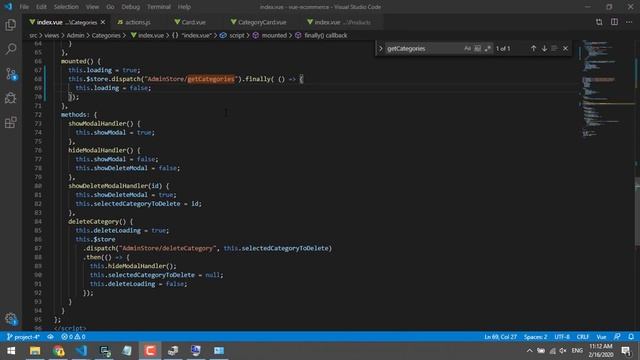Select language mode Vue

pos(601,337)
